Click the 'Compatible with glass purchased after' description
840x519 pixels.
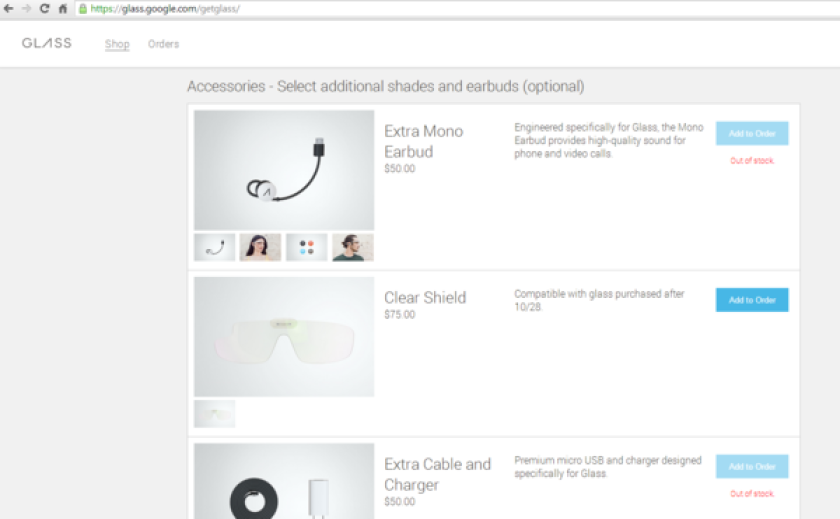coord(599,300)
